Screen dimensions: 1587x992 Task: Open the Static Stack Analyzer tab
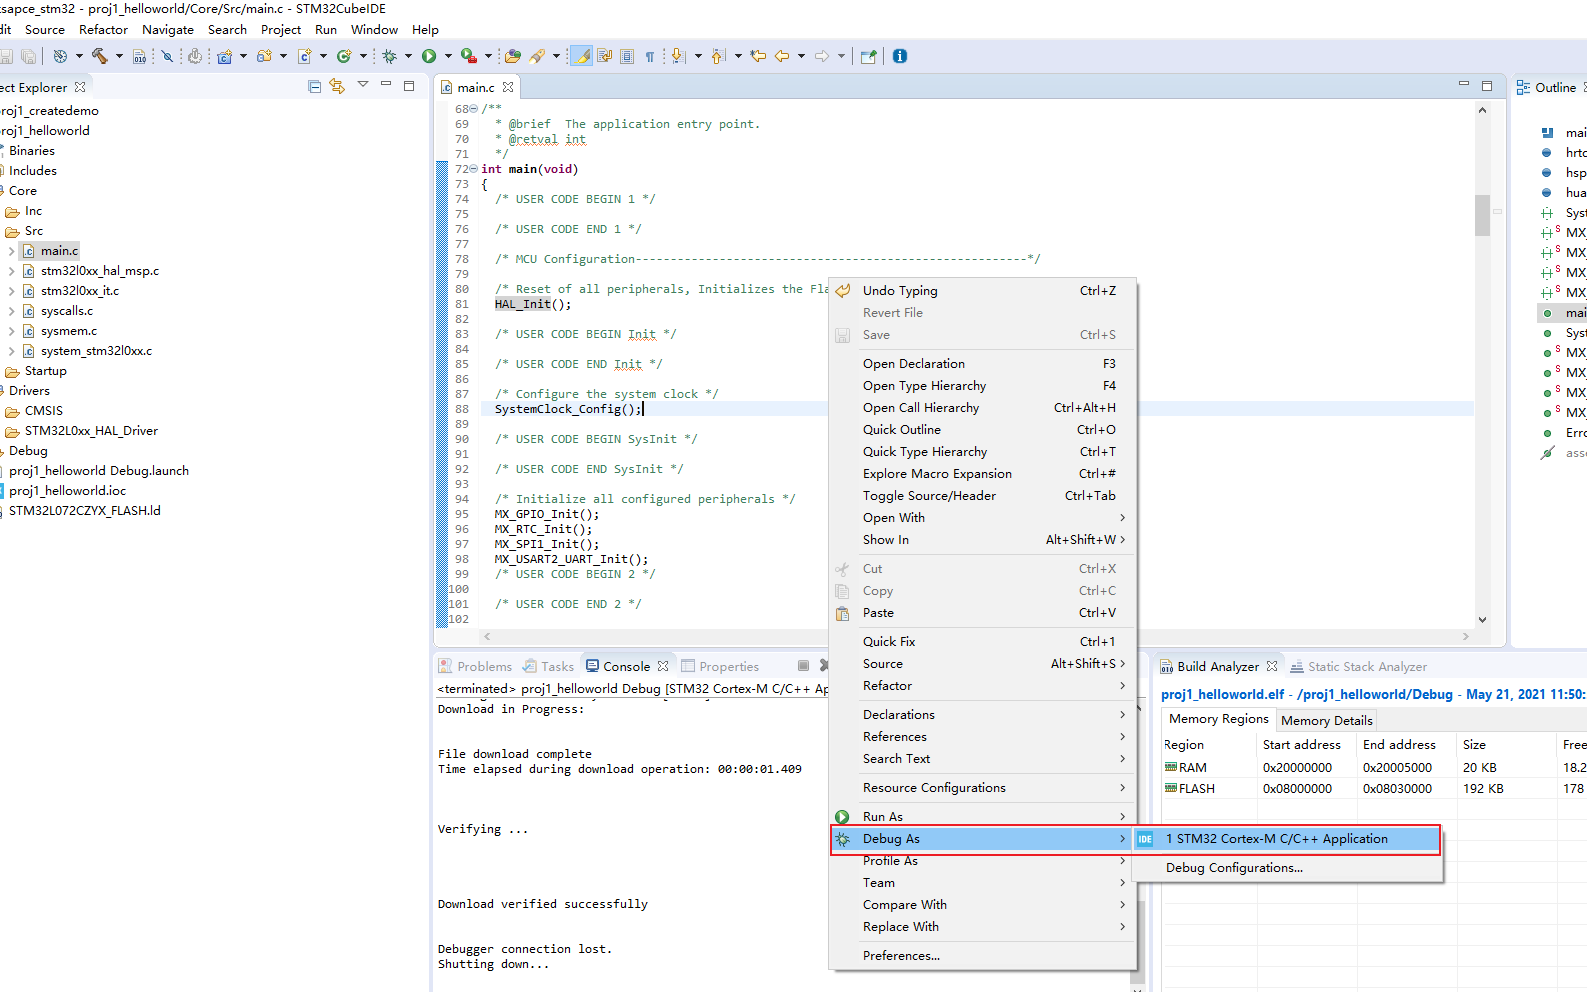pos(1358,667)
